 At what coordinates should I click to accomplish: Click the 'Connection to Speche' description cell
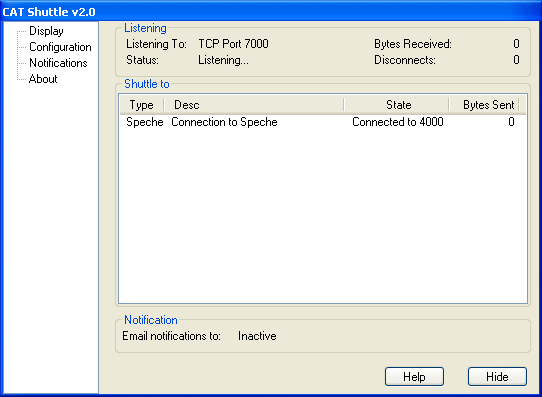pos(224,122)
